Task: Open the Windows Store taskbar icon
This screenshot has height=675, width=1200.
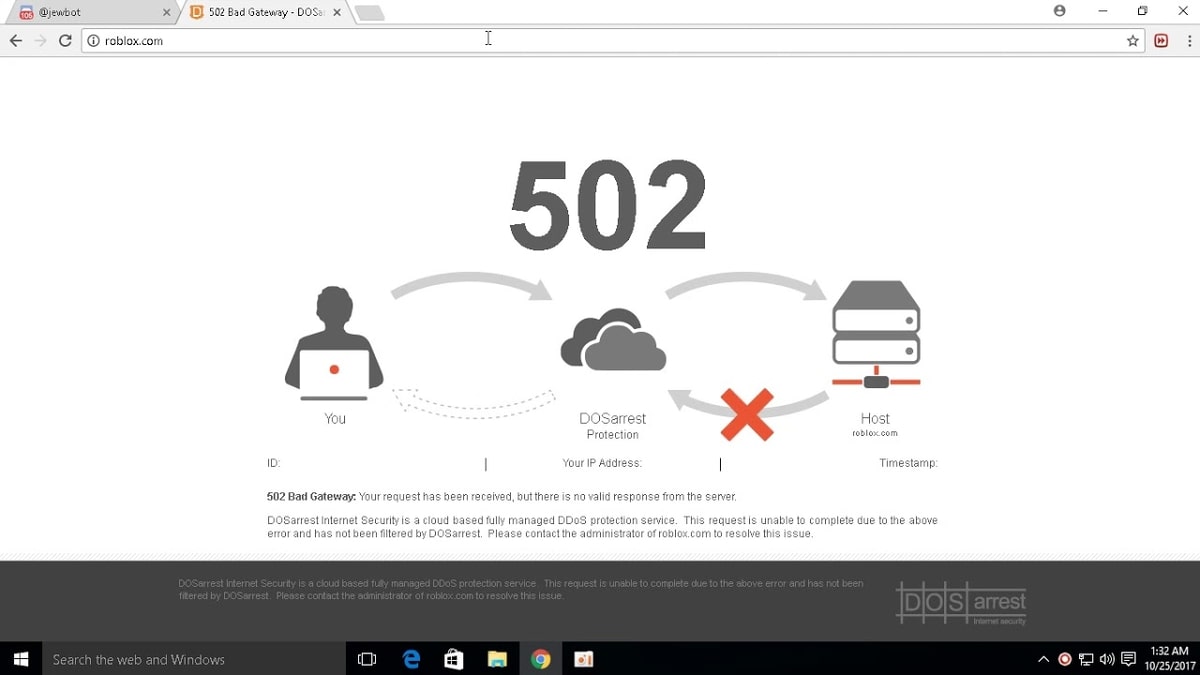Action: (x=454, y=659)
